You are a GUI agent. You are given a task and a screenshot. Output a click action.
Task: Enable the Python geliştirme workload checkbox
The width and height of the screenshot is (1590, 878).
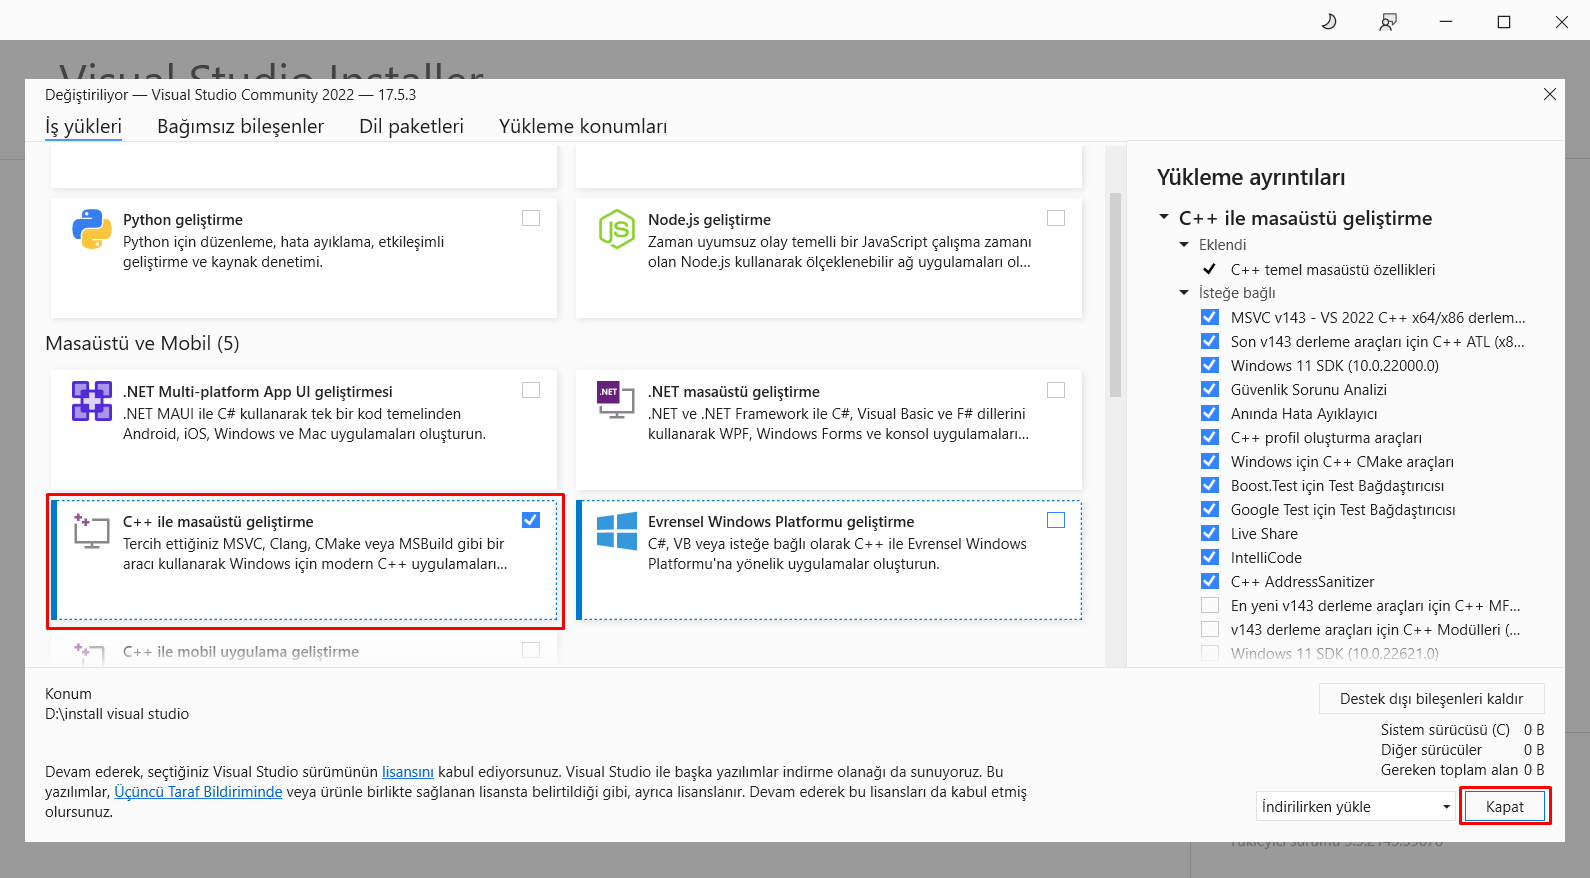coord(531,218)
